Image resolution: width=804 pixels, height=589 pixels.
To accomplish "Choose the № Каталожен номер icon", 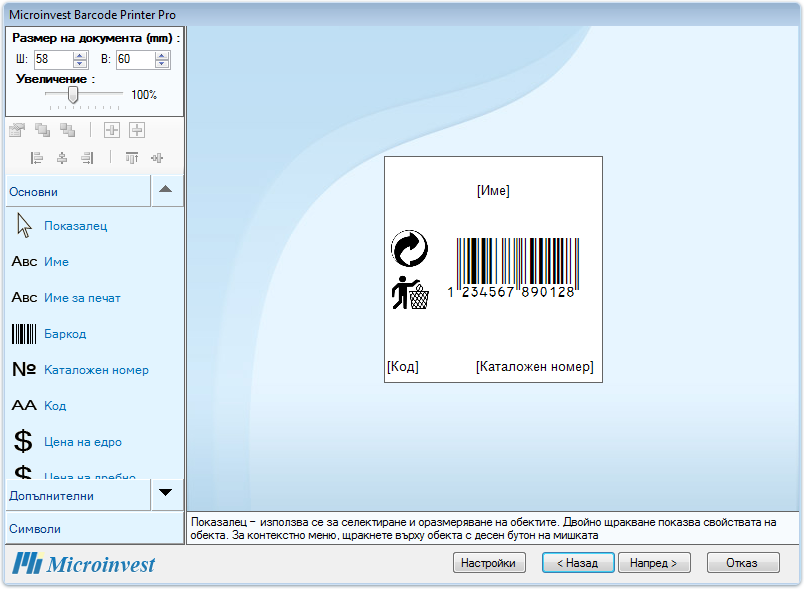I will point(24,369).
